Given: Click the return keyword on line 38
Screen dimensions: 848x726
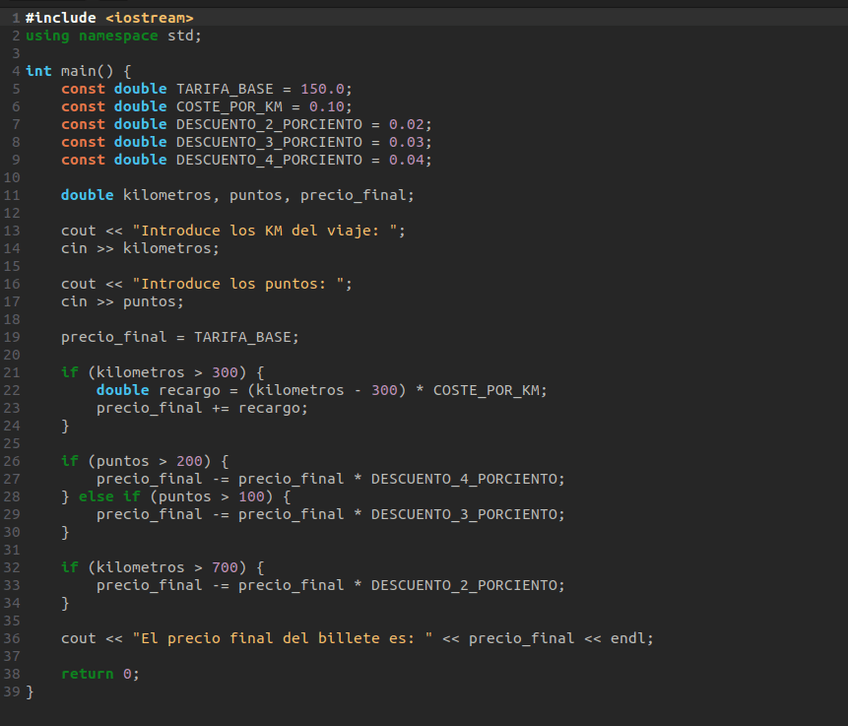Looking at the screenshot, I should coord(87,674).
